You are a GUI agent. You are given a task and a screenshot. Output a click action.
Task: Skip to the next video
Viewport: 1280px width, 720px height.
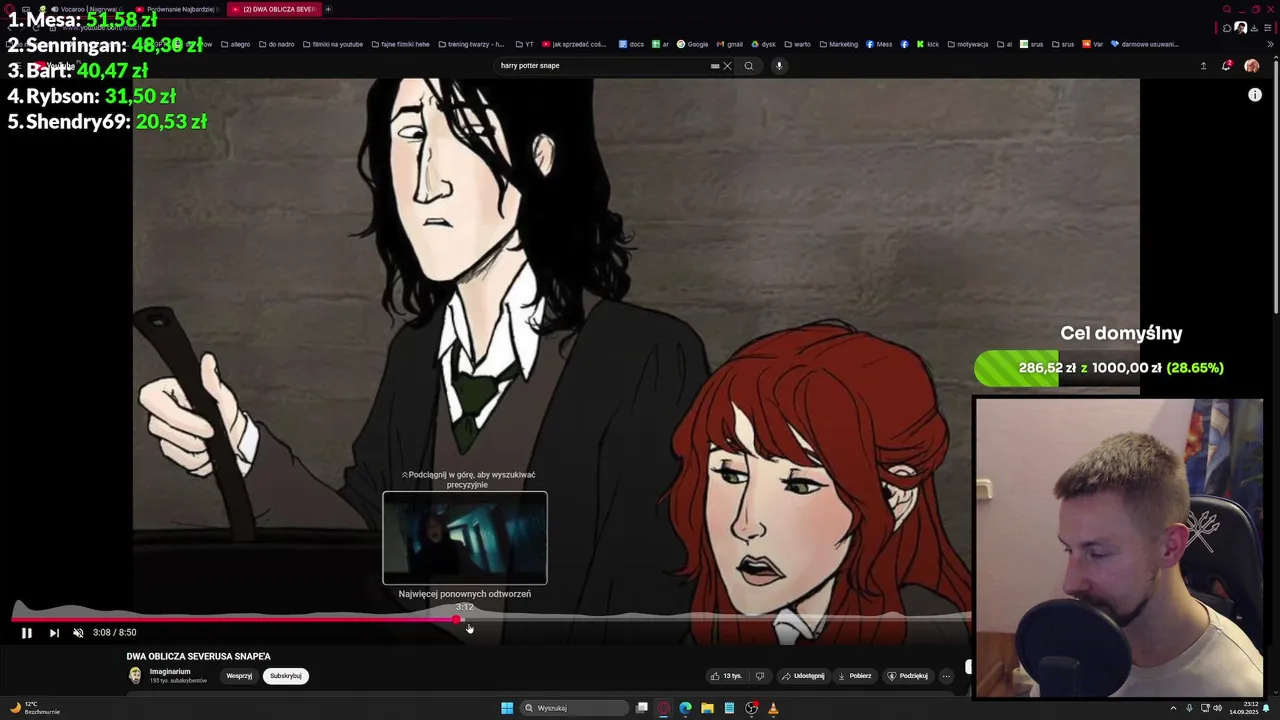(54, 632)
